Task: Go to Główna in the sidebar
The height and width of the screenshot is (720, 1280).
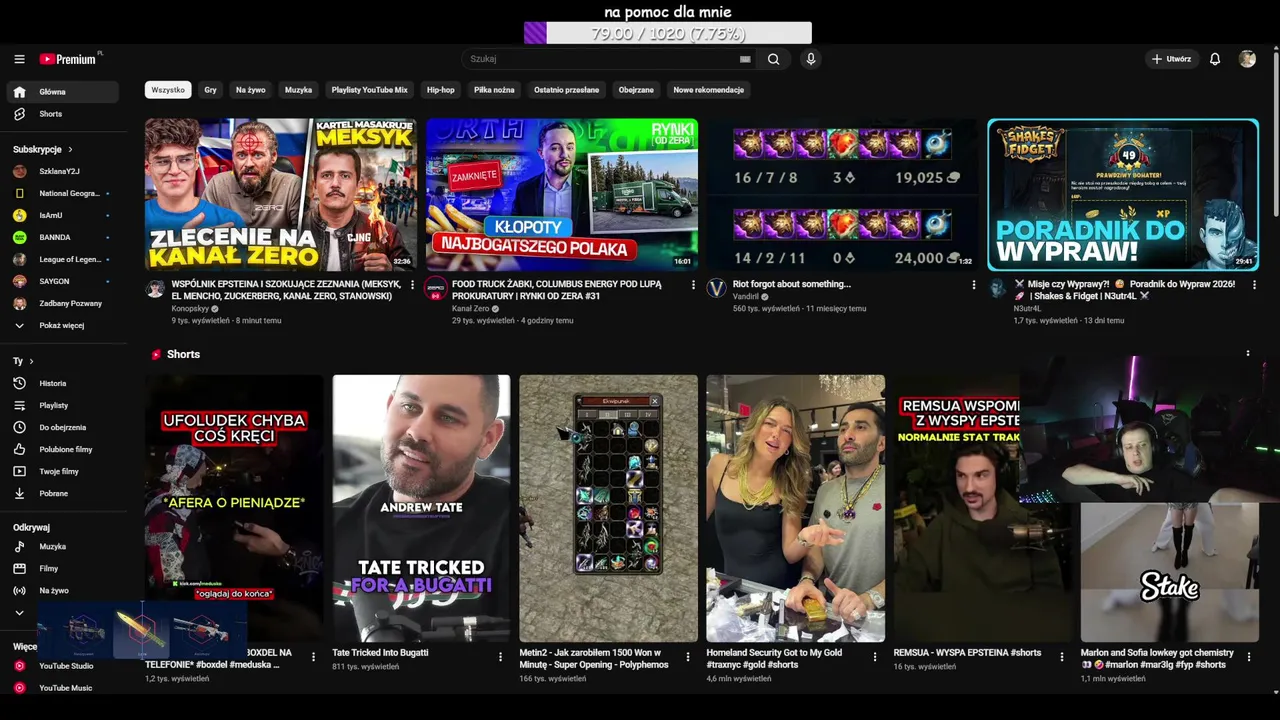Action: point(62,92)
